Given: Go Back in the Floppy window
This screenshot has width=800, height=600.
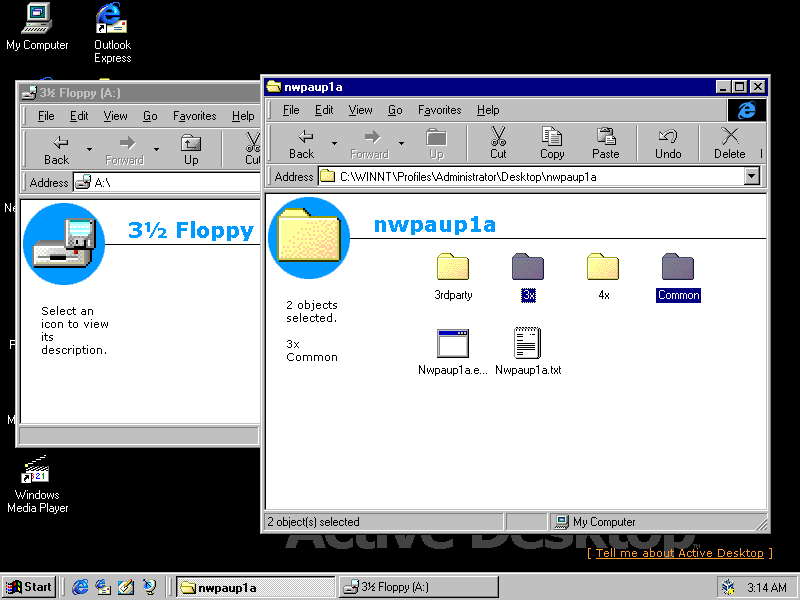Looking at the screenshot, I should 56,149.
